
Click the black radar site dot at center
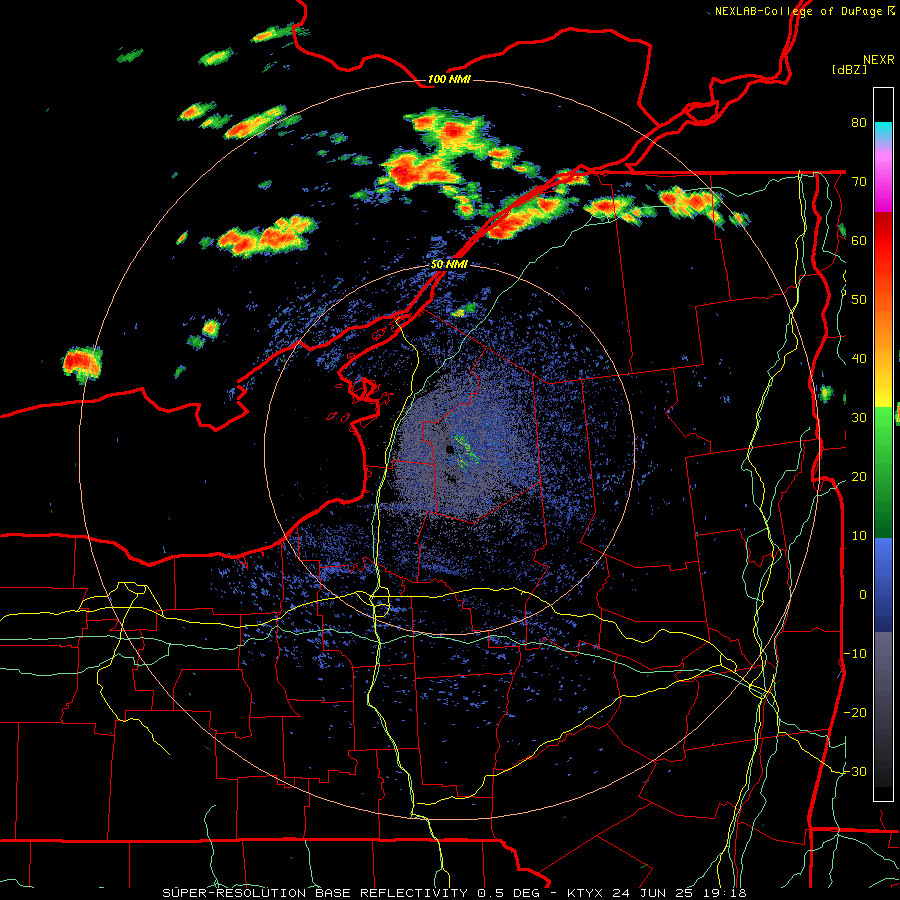pyautogui.click(x=449, y=449)
